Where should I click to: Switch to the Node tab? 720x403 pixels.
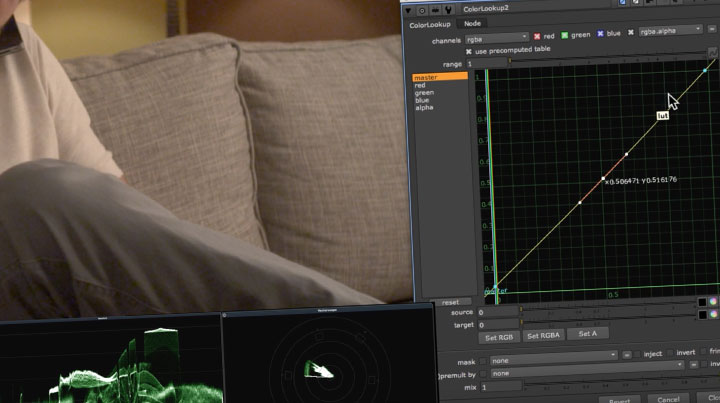[x=472, y=23]
